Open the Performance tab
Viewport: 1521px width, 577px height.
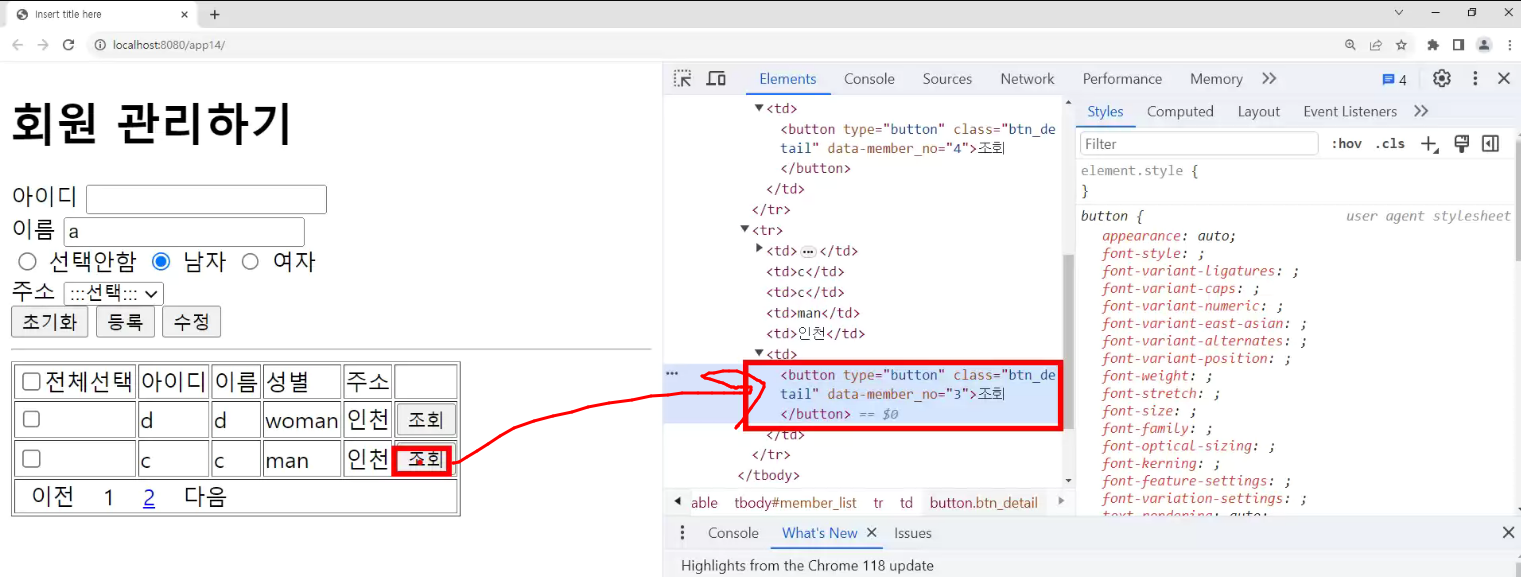tap(1122, 79)
